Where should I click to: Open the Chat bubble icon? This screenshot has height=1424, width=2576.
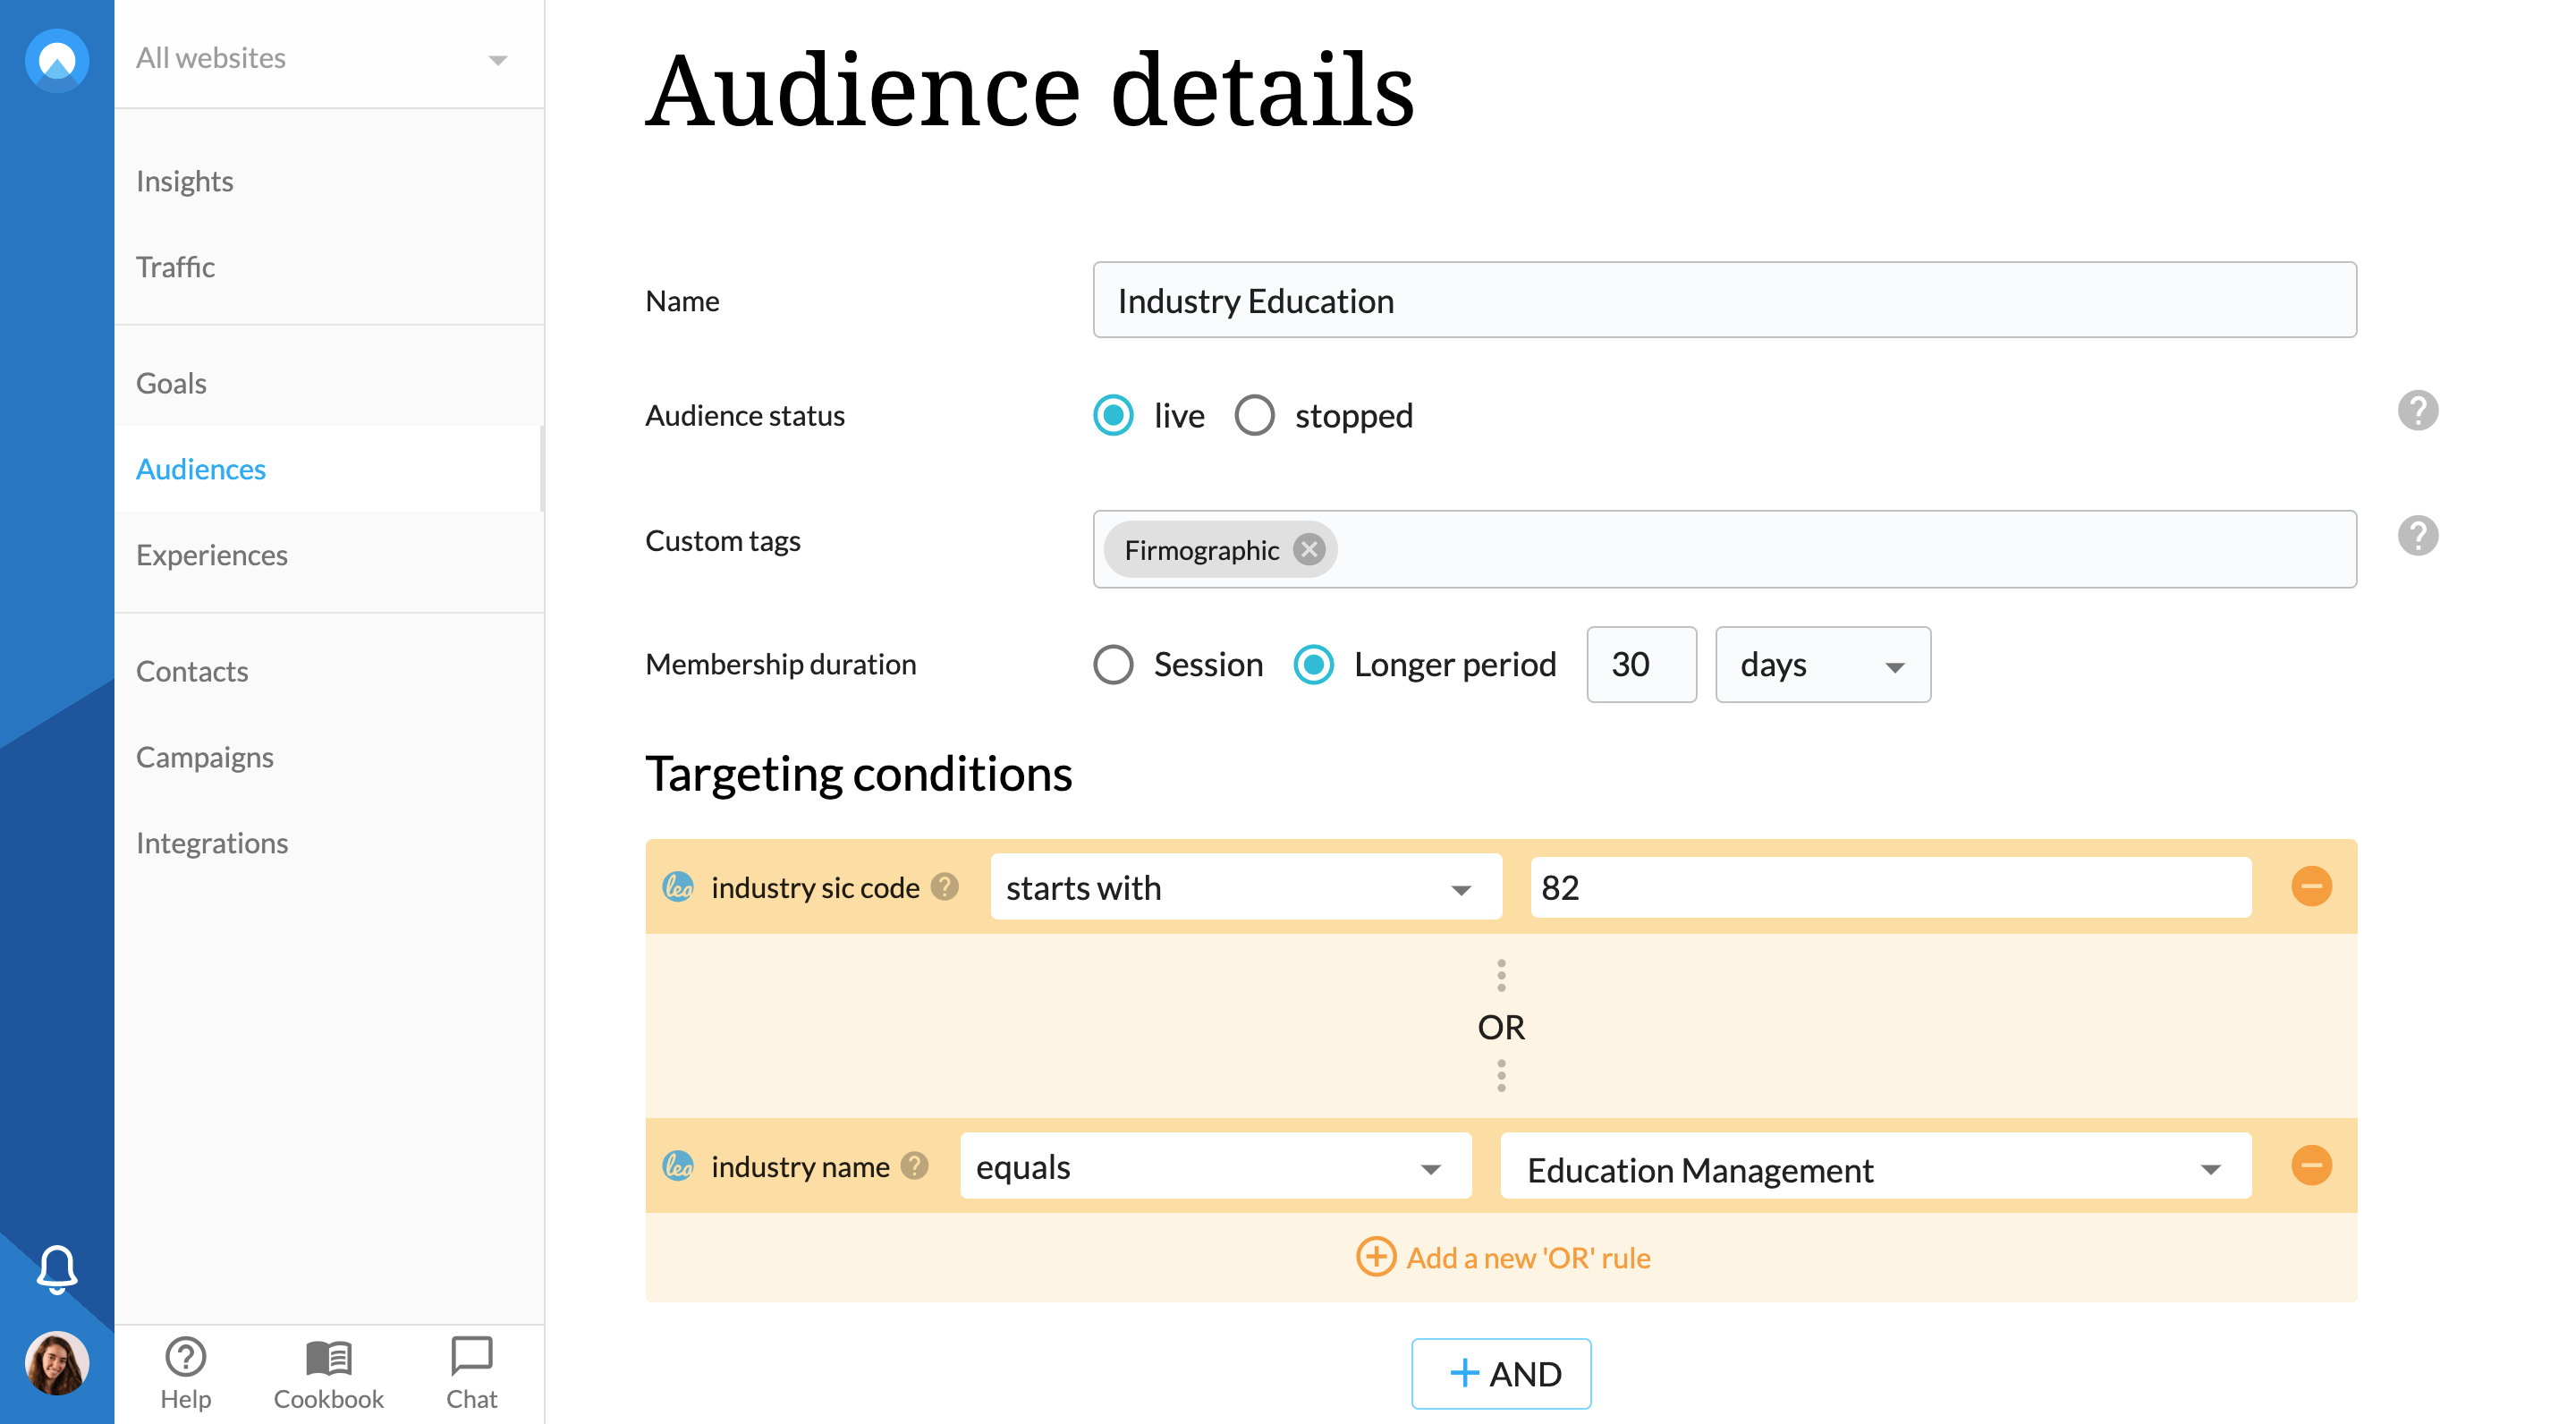point(471,1357)
